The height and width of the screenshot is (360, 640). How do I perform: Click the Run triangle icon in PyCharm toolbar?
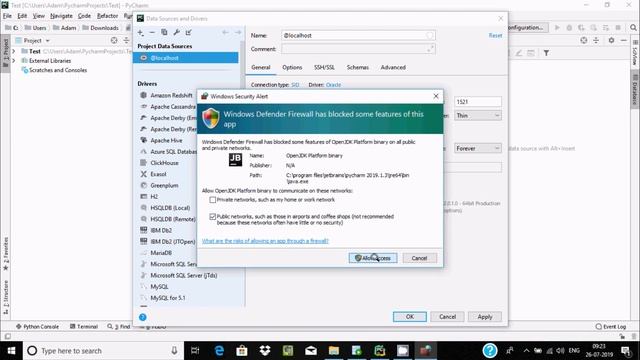[557, 28]
